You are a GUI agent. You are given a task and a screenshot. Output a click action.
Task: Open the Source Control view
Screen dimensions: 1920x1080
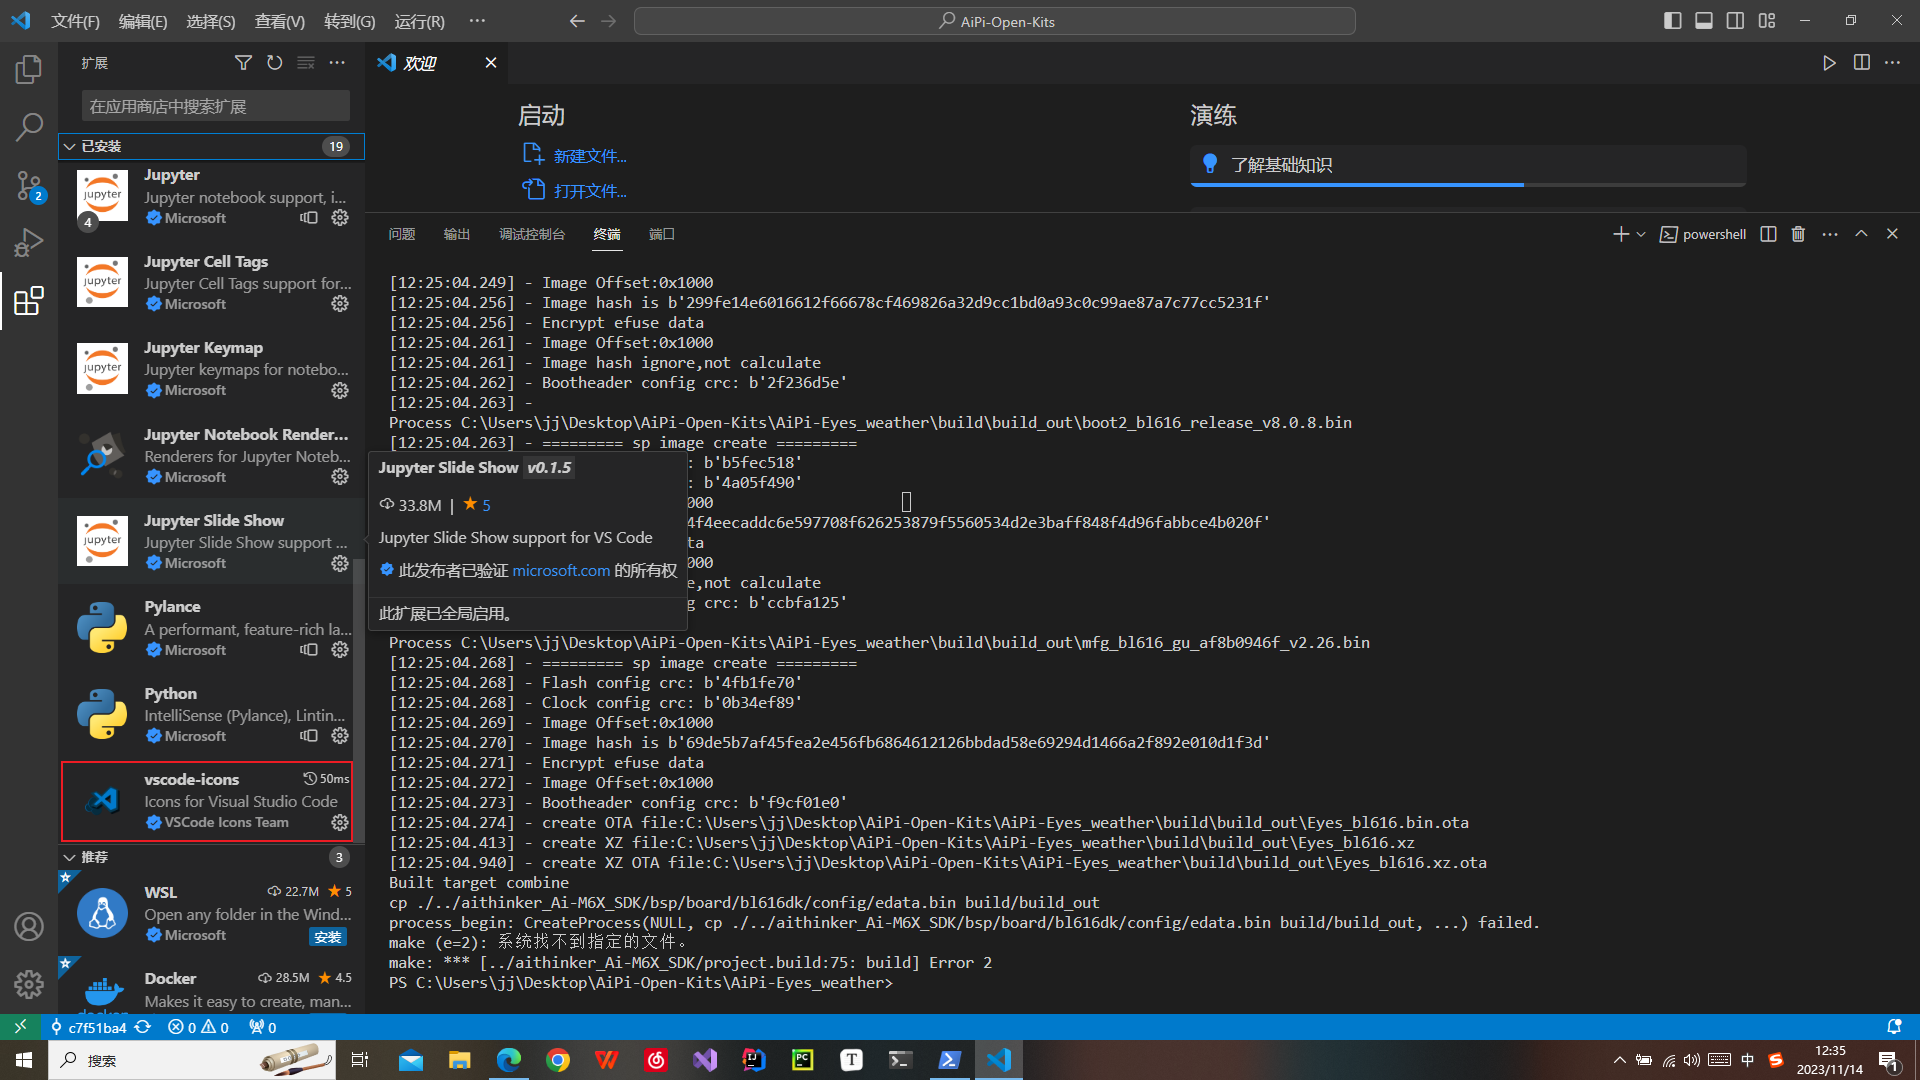pos(29,185)
